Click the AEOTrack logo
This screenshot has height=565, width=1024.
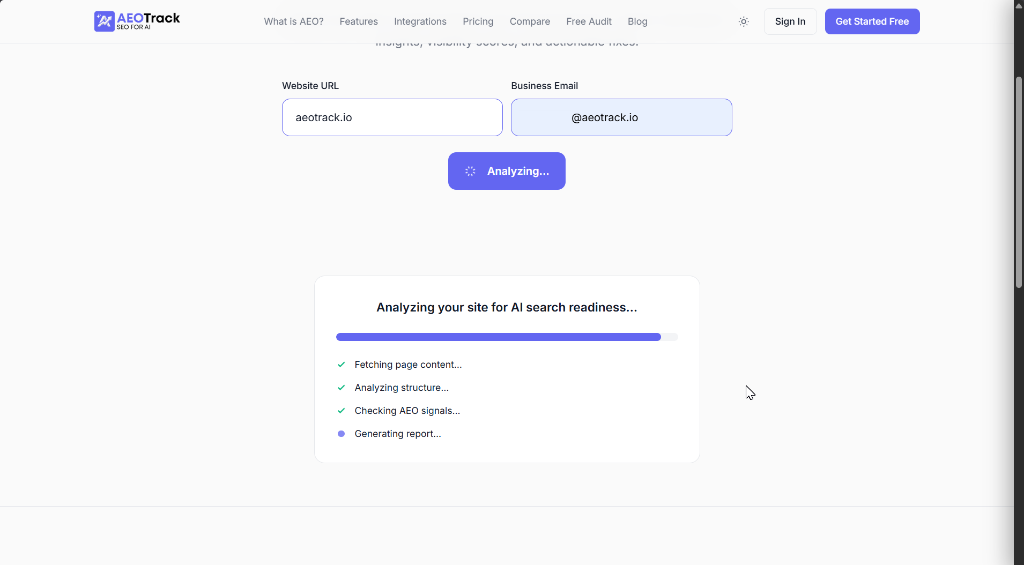point(137,21)
